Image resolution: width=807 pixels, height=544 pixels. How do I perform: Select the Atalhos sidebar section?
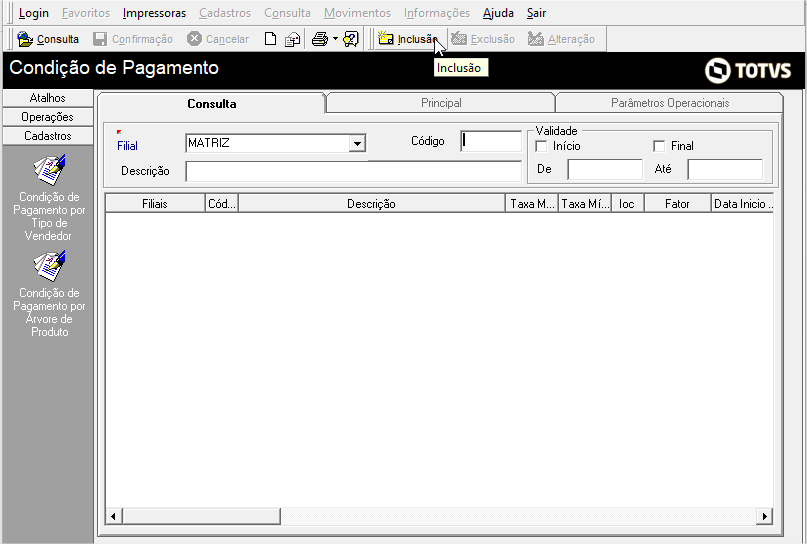click(x=47, y=98)
